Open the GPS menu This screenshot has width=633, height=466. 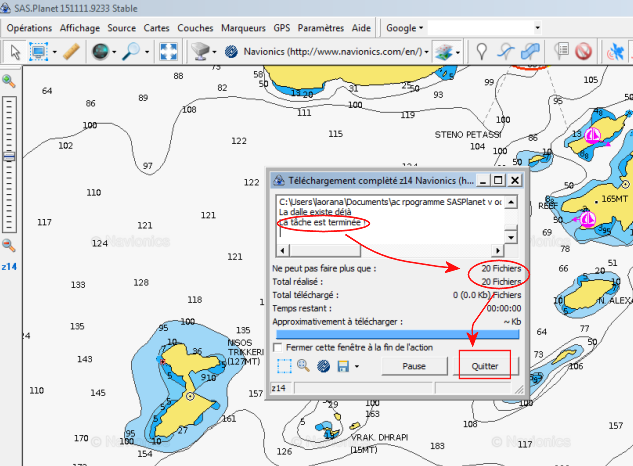281,28
